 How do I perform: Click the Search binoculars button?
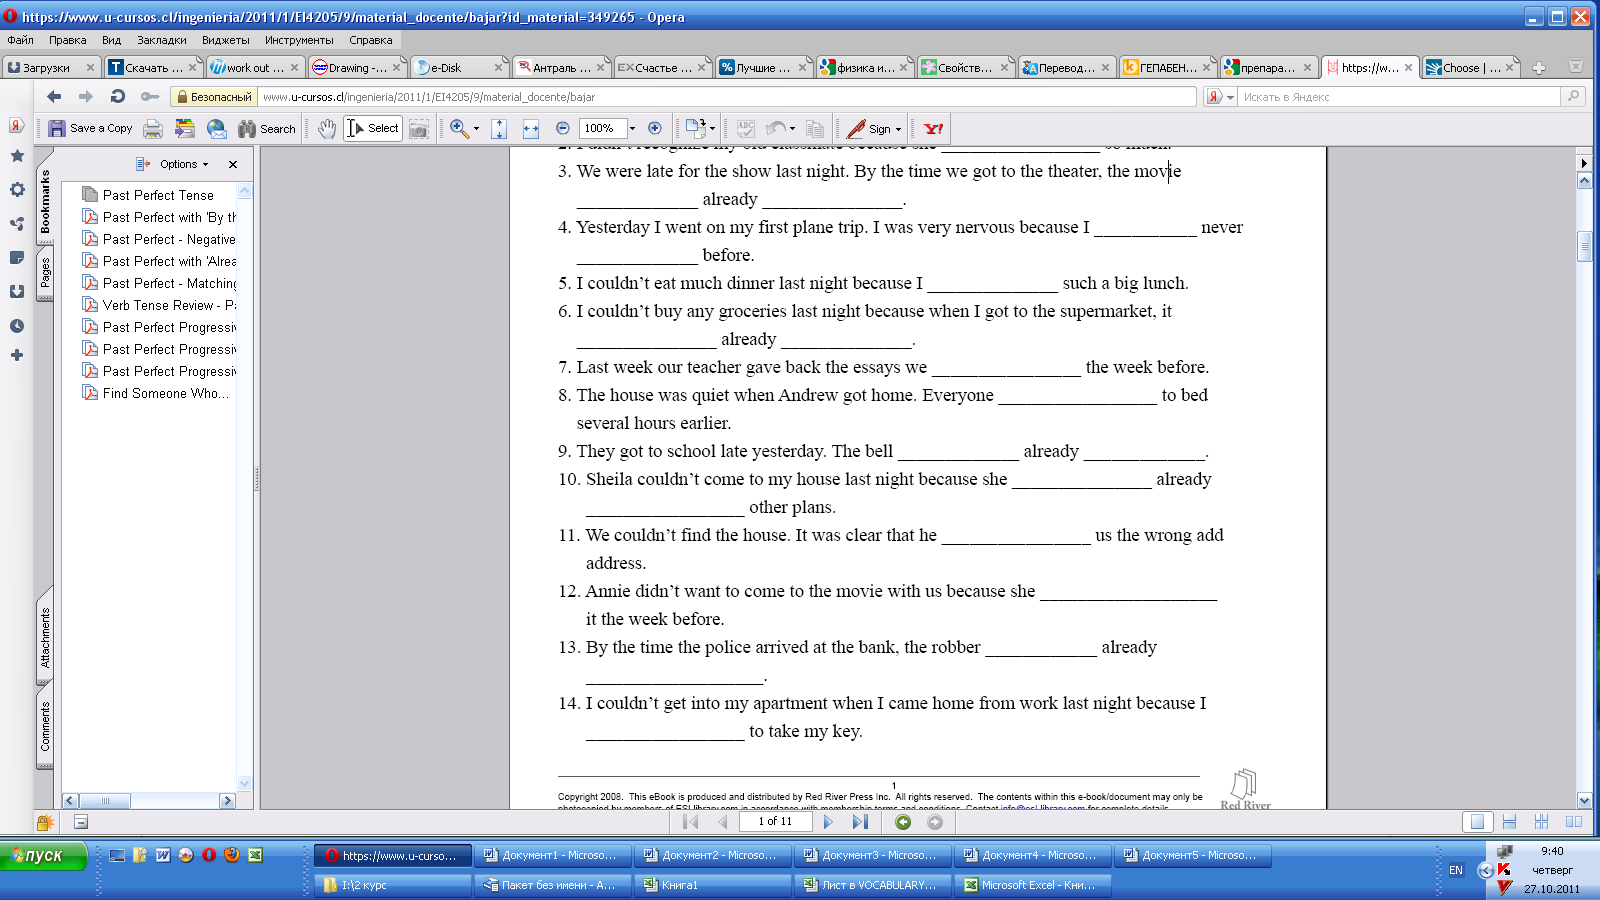point(267,128)
